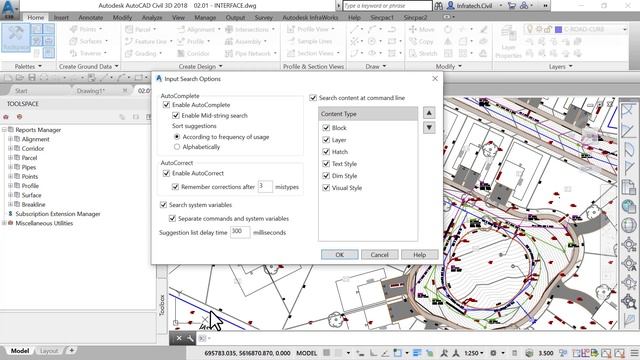Click the mistypes count input field

[265, 187]
